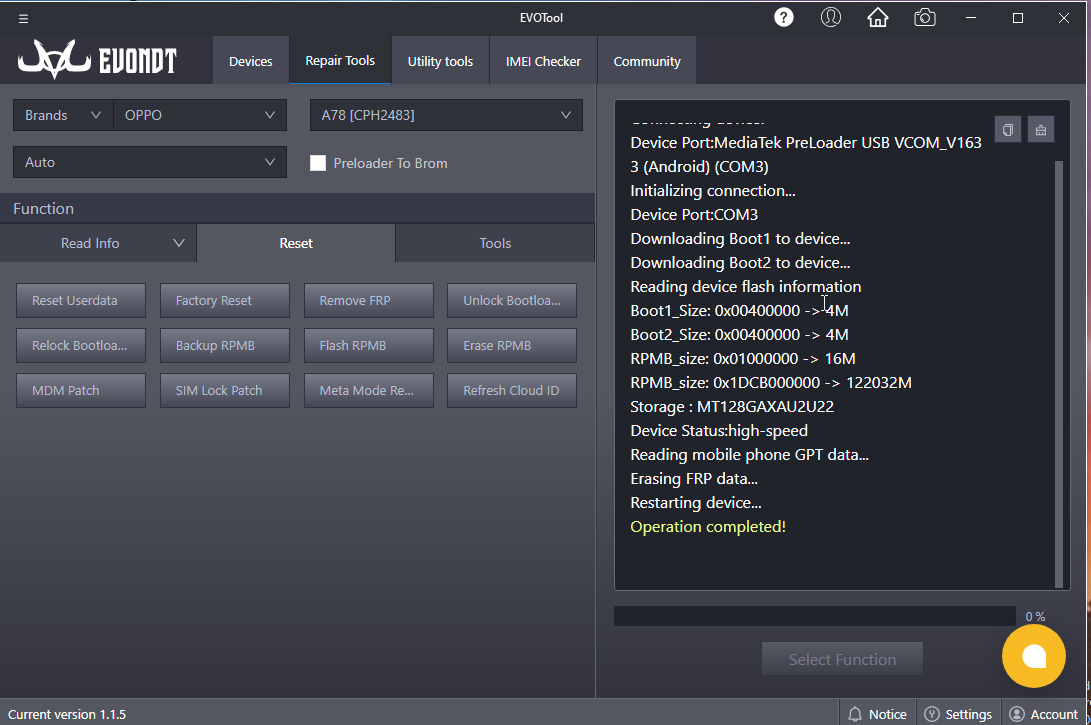Expand the OPPO brand dropdown
Image resolution: width=1091 pixels, height=725 pixels.
click(200, 115)
